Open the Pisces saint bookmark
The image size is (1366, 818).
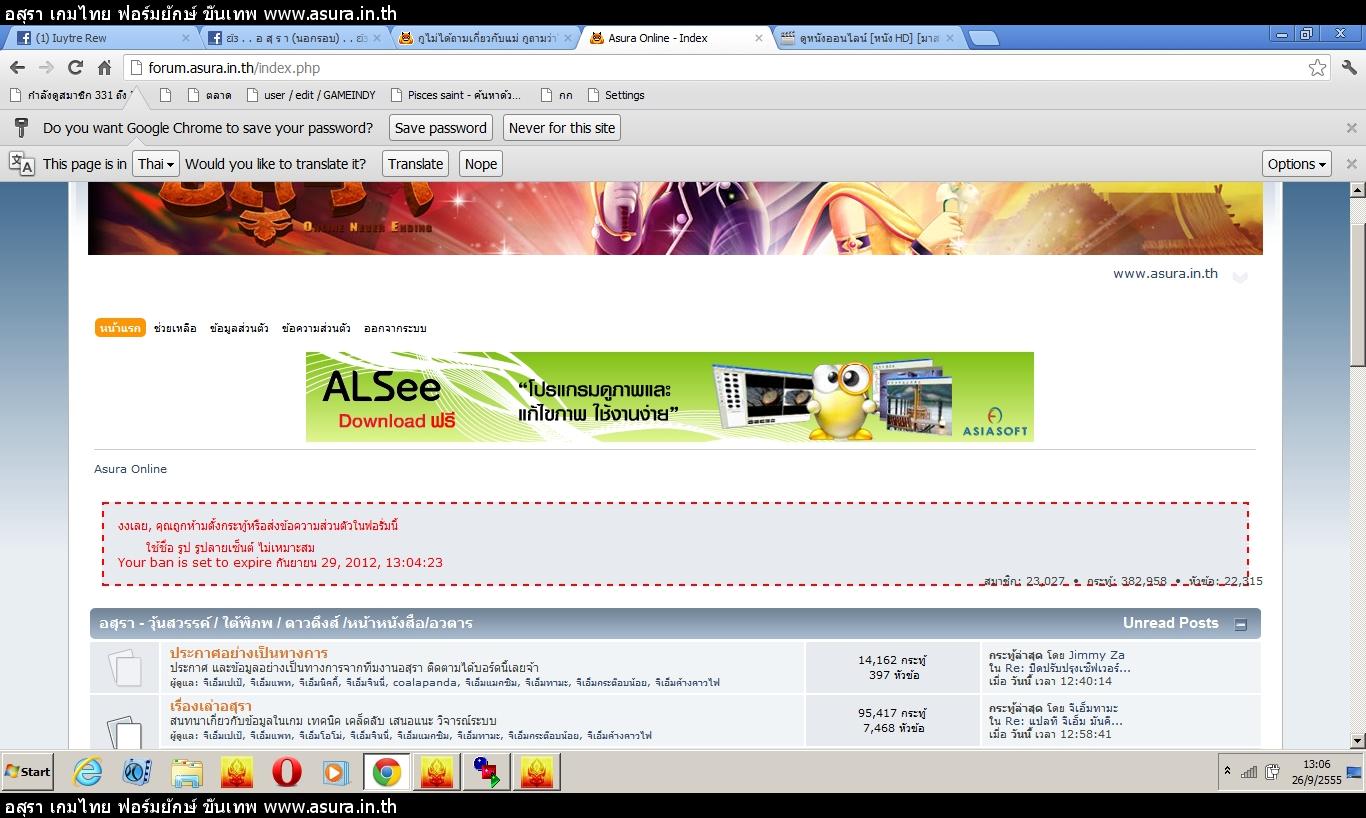(x=455, y=95)
